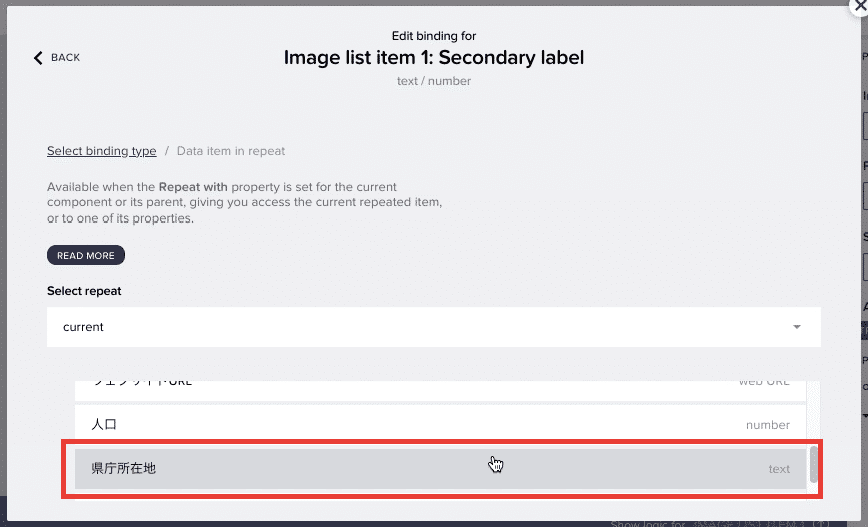The width and height of the screenshot is (868, 527).
Task: Click the 'Select repeat' field label
Action: [x=84, y=291]
